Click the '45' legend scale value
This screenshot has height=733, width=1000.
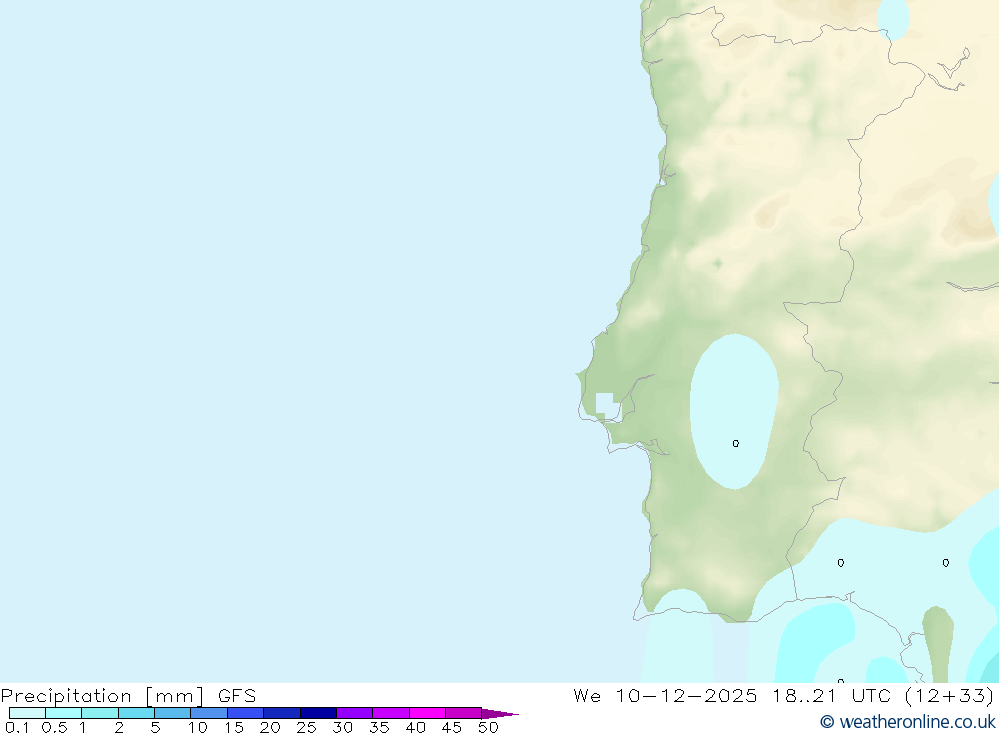click(452, 727)
